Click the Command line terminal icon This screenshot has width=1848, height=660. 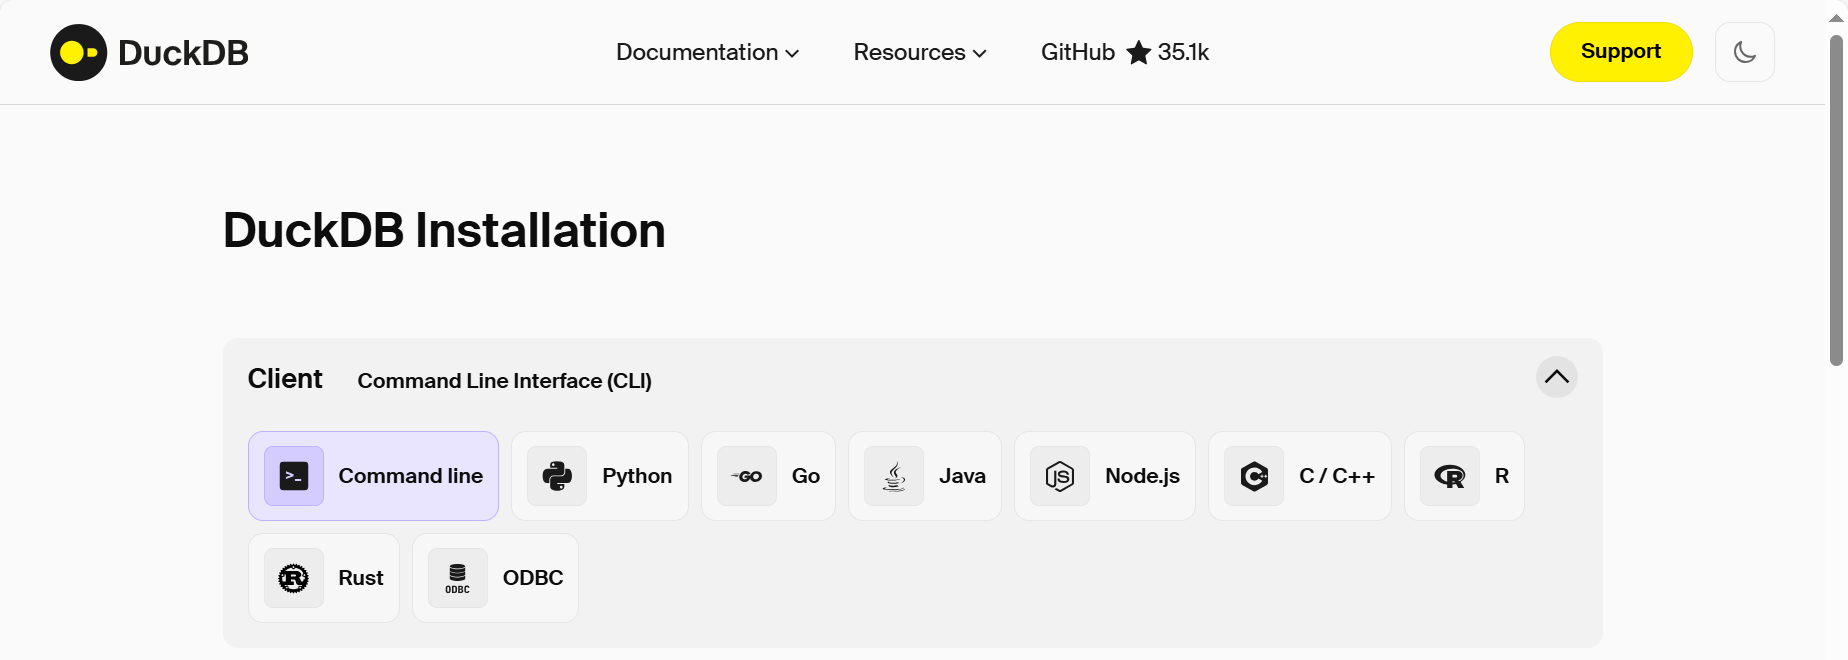[294, 476]
